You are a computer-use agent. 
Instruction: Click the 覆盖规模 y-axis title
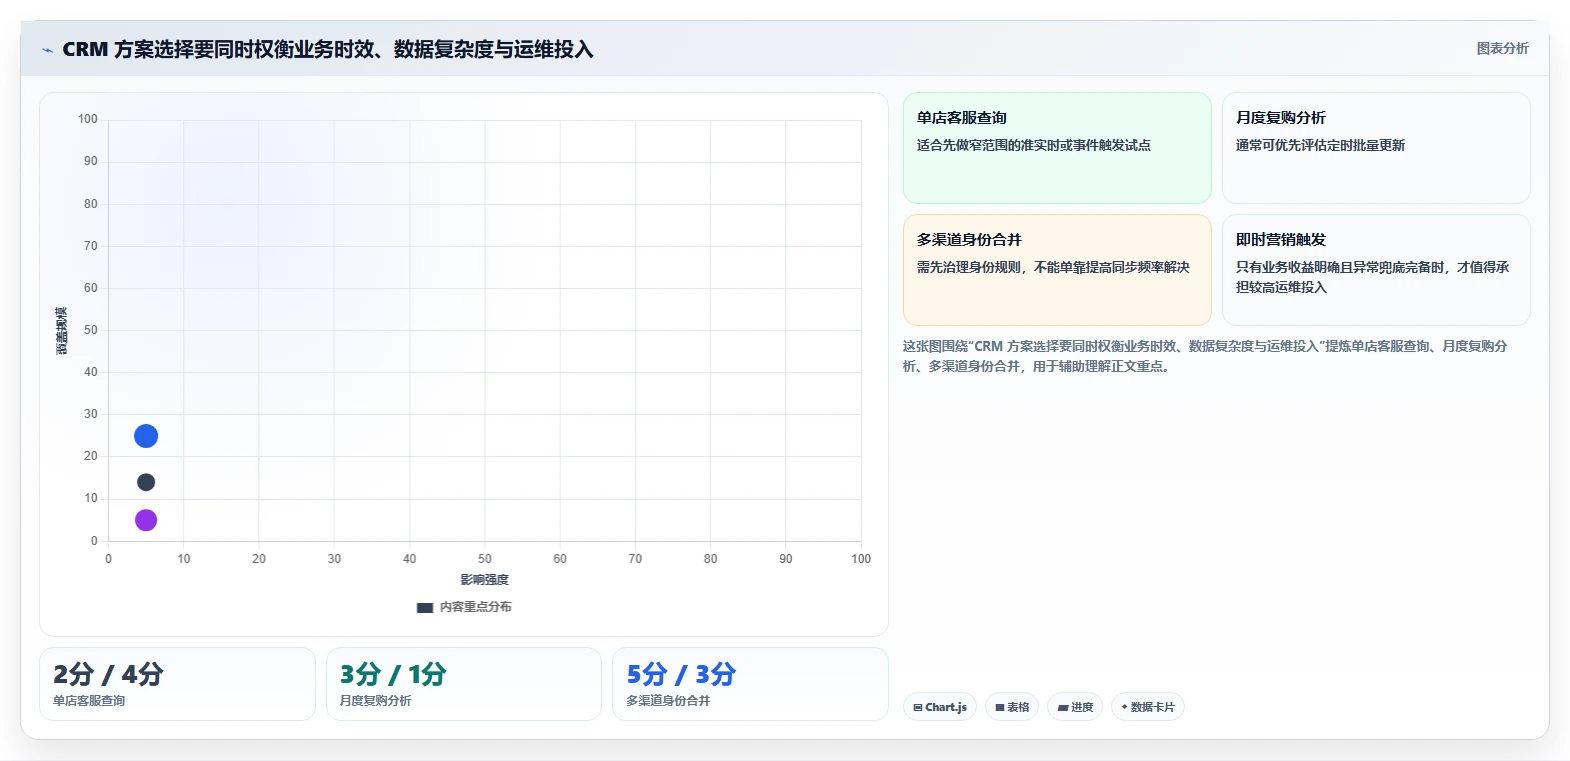(x=61, y=331)
